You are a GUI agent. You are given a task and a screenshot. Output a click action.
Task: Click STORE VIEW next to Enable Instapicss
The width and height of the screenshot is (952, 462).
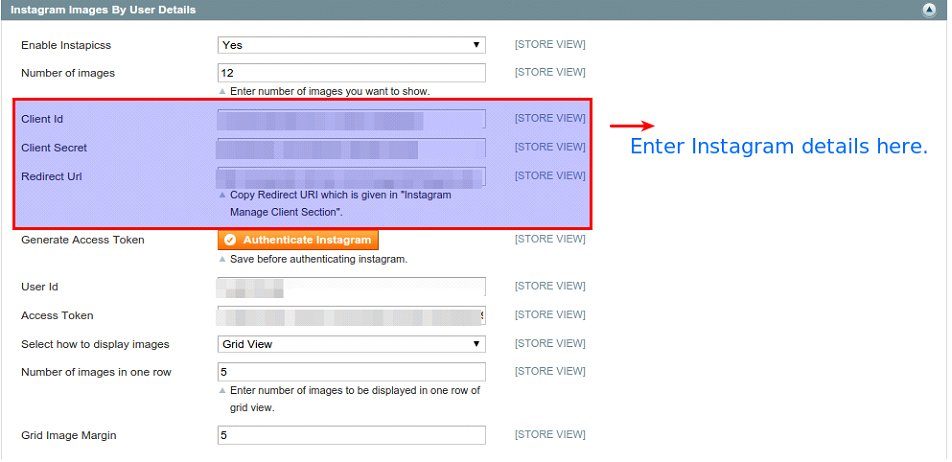(x=550, y=44)
